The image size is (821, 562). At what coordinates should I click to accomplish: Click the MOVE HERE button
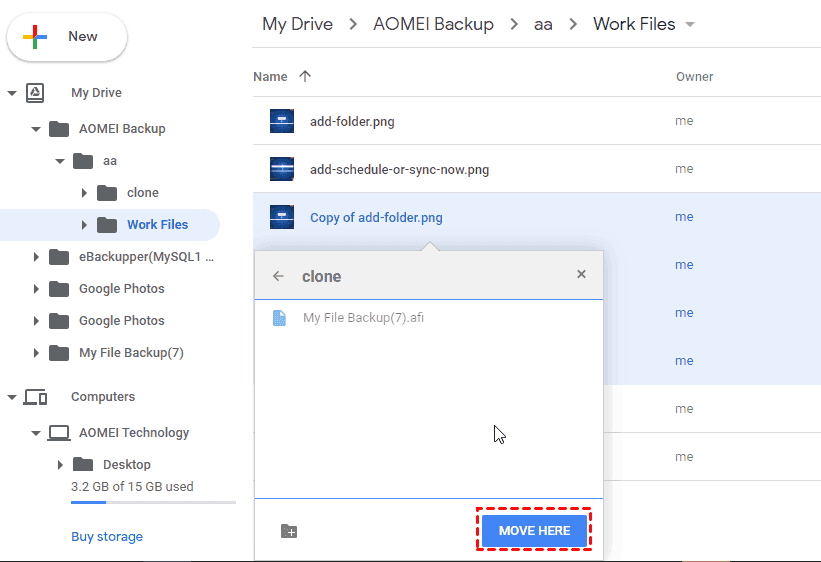pos(534,530)
